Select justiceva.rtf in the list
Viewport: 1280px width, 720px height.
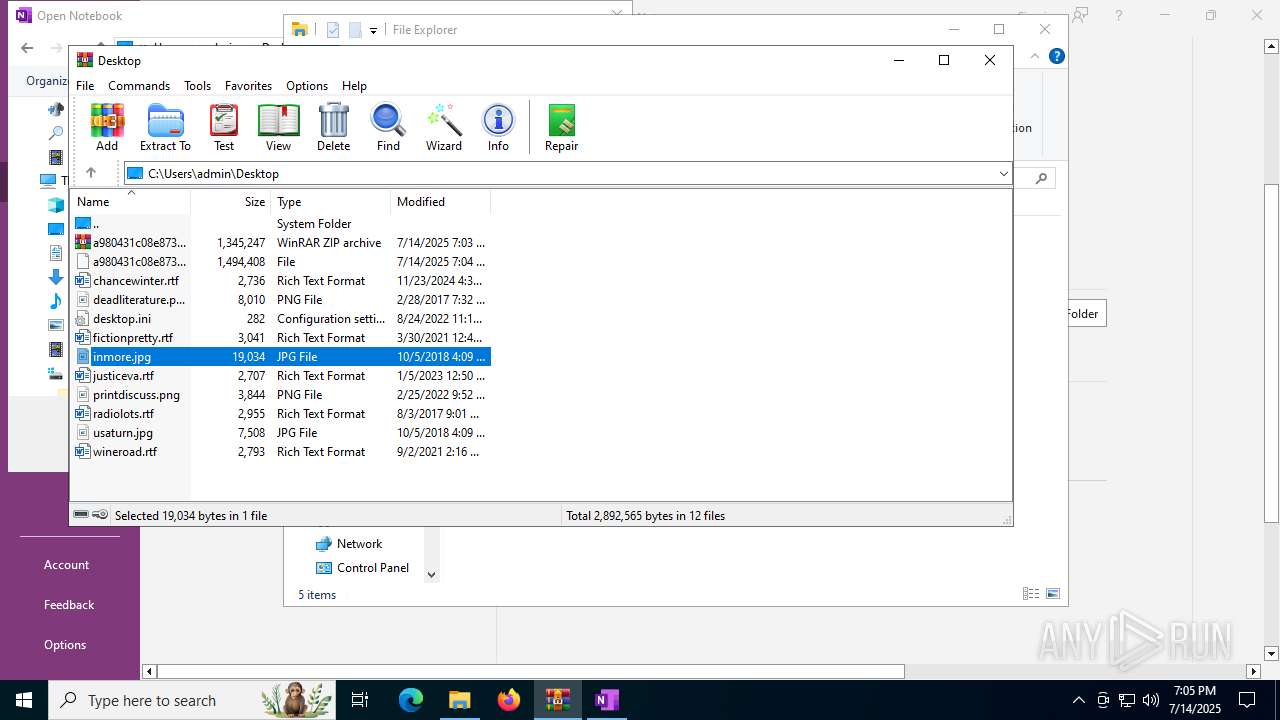click(x=281, y=376)
